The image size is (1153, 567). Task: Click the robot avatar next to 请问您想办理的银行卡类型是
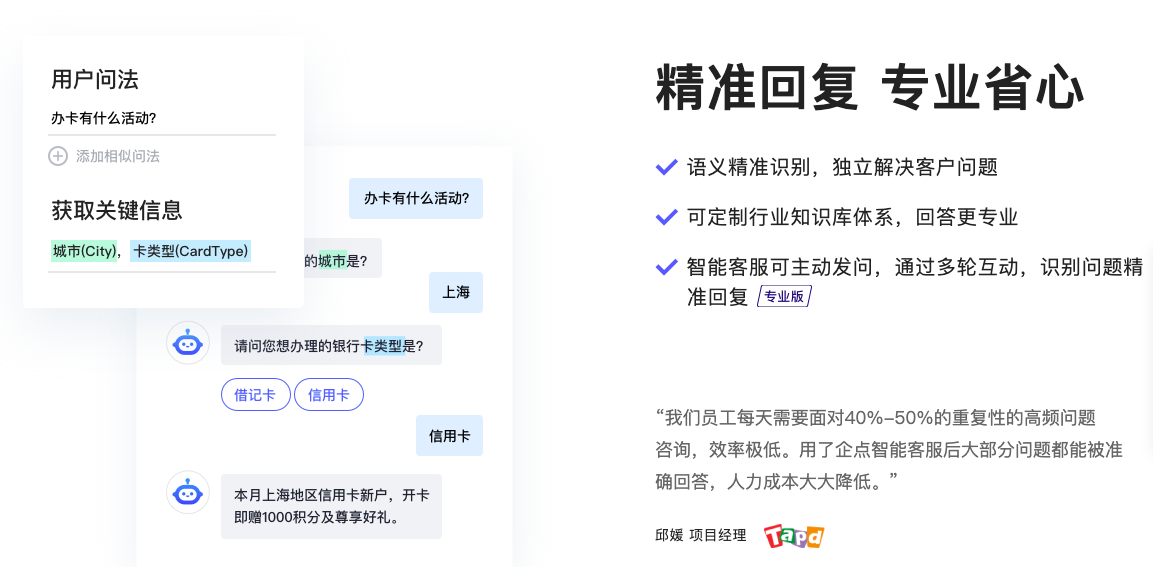[x=188, y=343]
